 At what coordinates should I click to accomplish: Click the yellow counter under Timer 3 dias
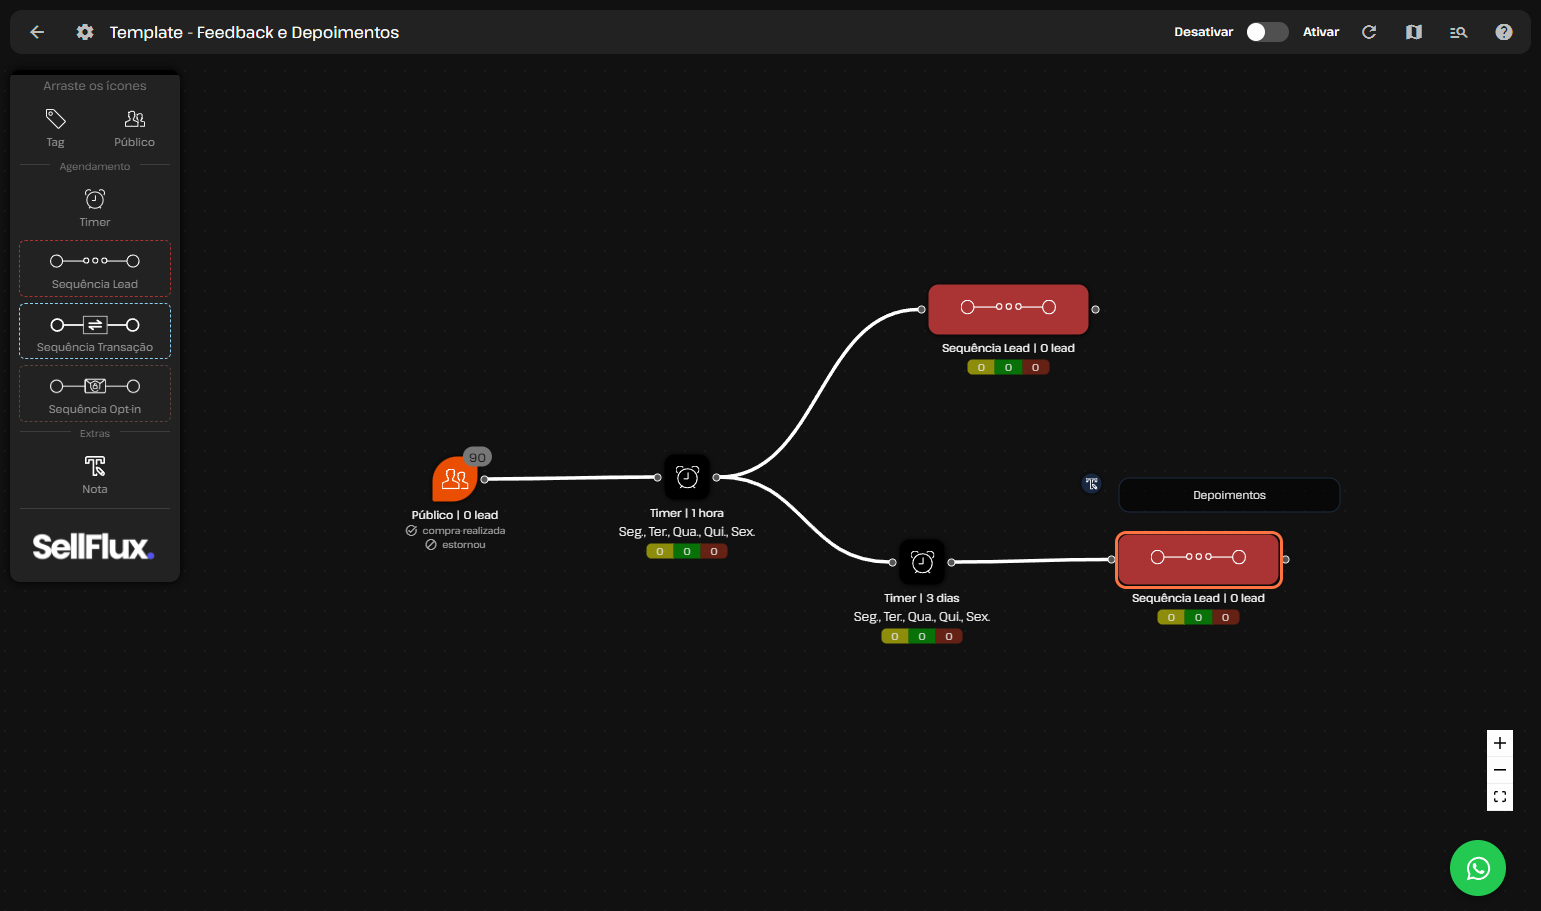pos(894,636)
